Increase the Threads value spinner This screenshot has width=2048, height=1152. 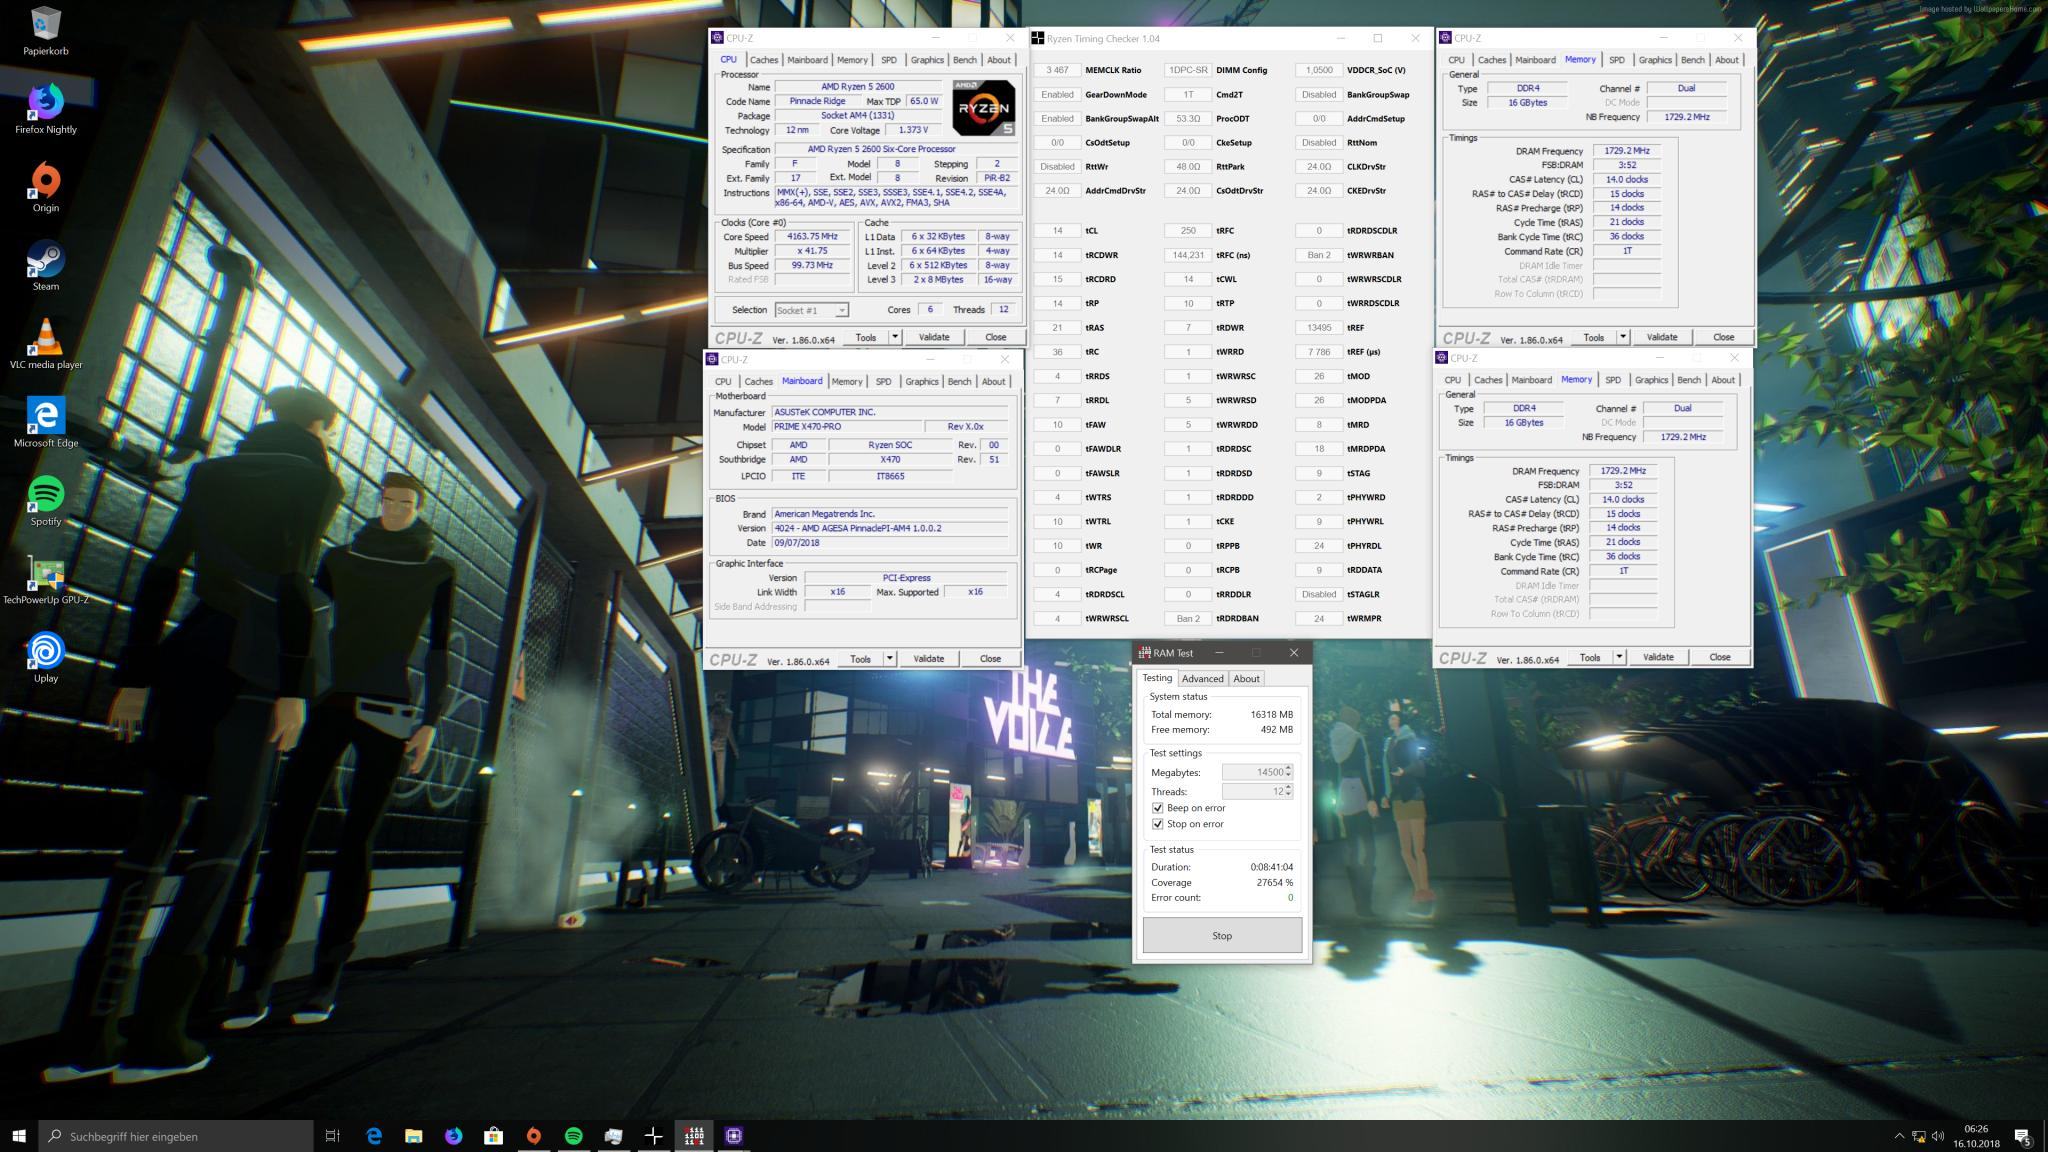coord(1288,787)
